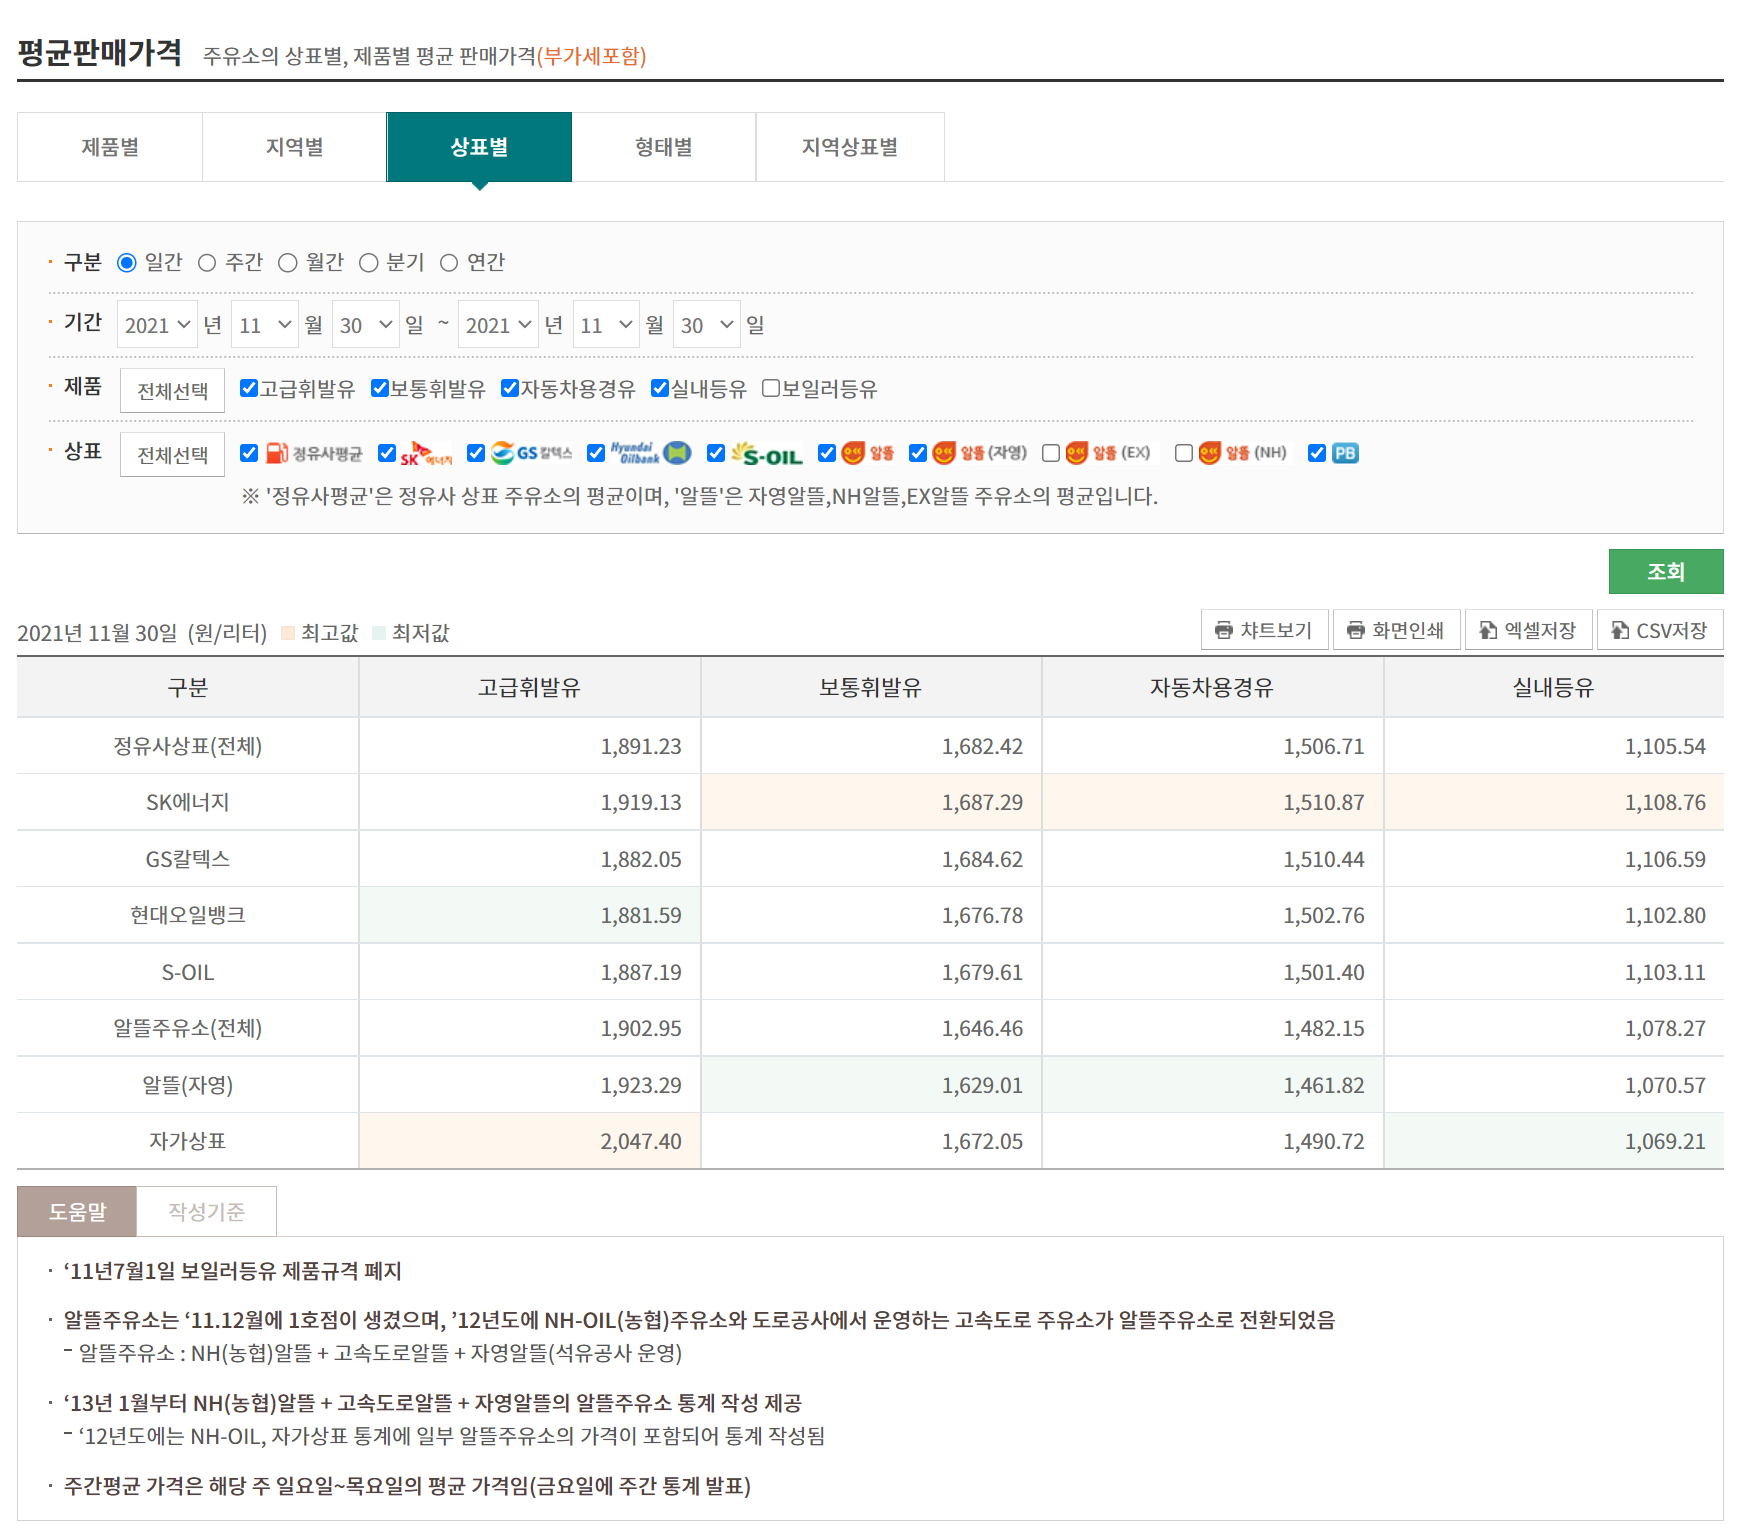
Task: Open the start year 2021 dropdown
Action: (x=157, y=325)
